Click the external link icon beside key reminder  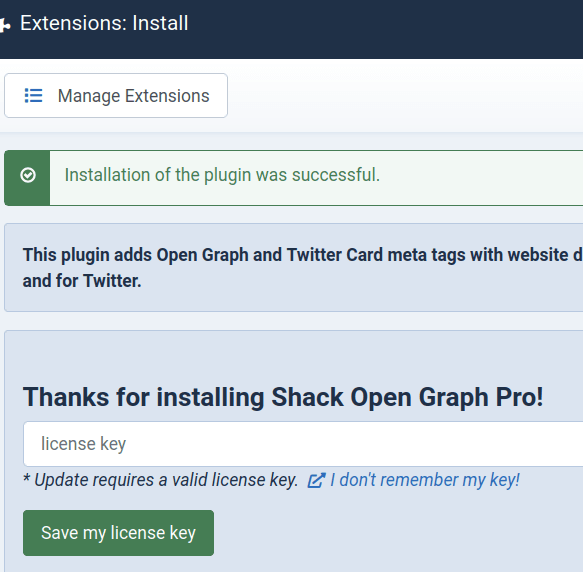pos(316,480)
